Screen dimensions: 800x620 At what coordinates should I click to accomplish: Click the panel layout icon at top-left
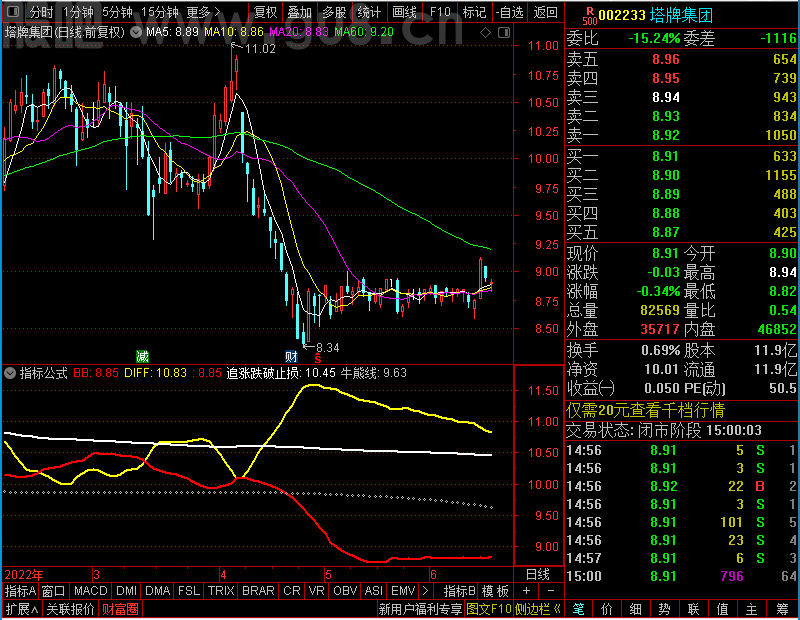[x=13, y=11]
